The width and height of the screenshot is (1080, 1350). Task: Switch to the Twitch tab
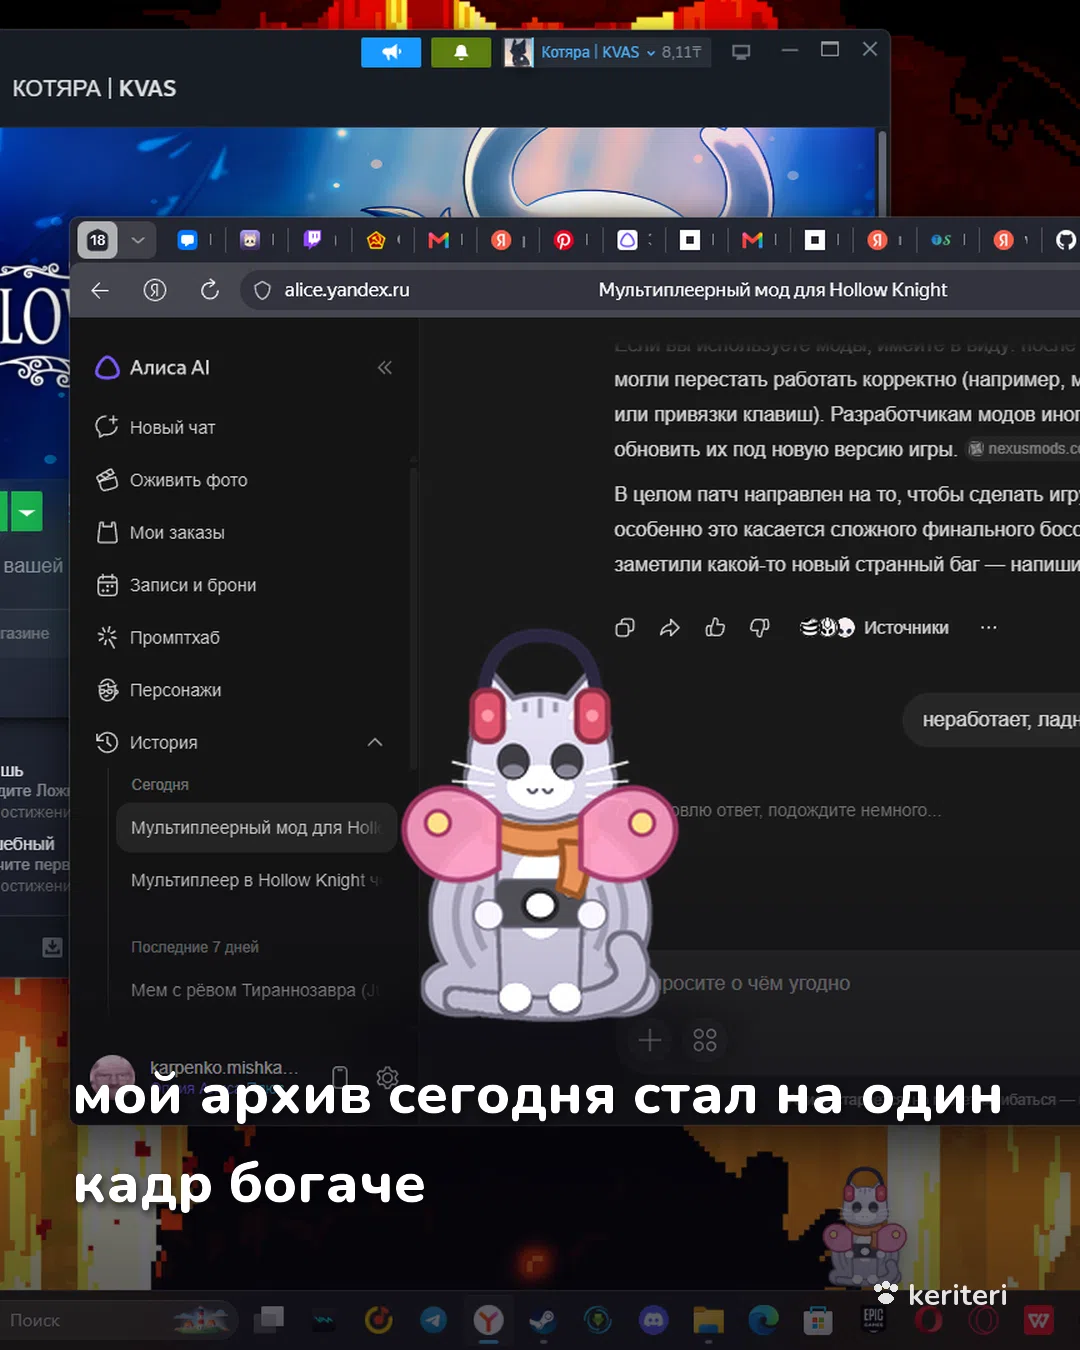[313, 240]
